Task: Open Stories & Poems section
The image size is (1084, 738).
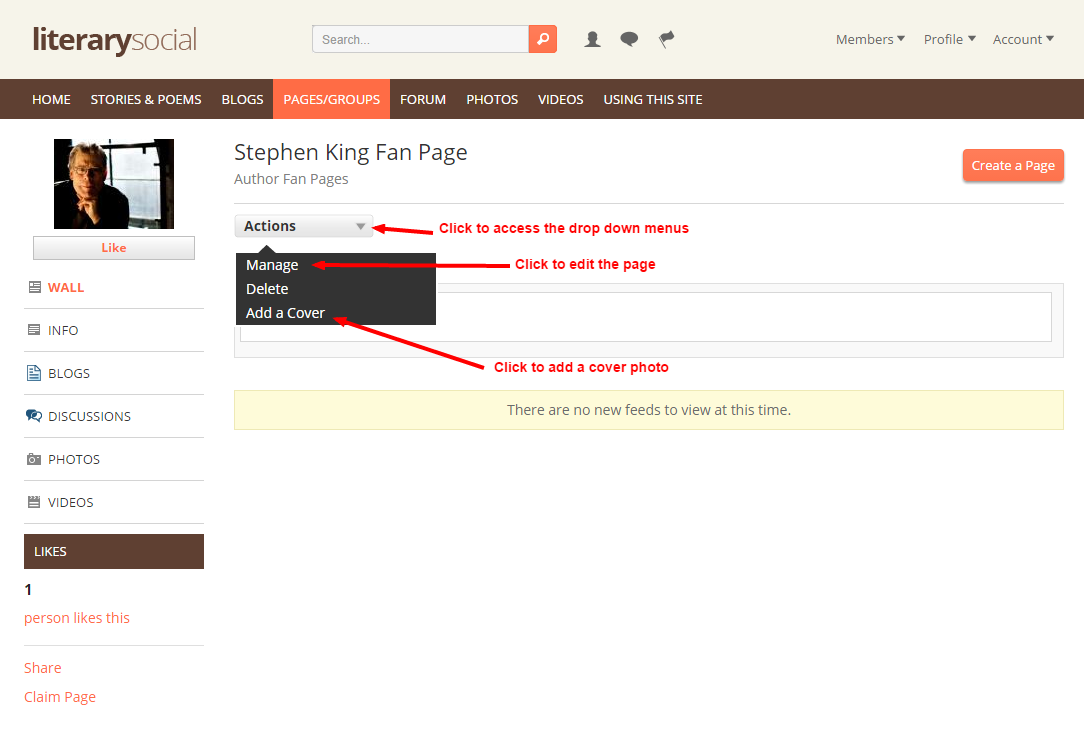Action: pyautogui.click(x=146, y=100)
